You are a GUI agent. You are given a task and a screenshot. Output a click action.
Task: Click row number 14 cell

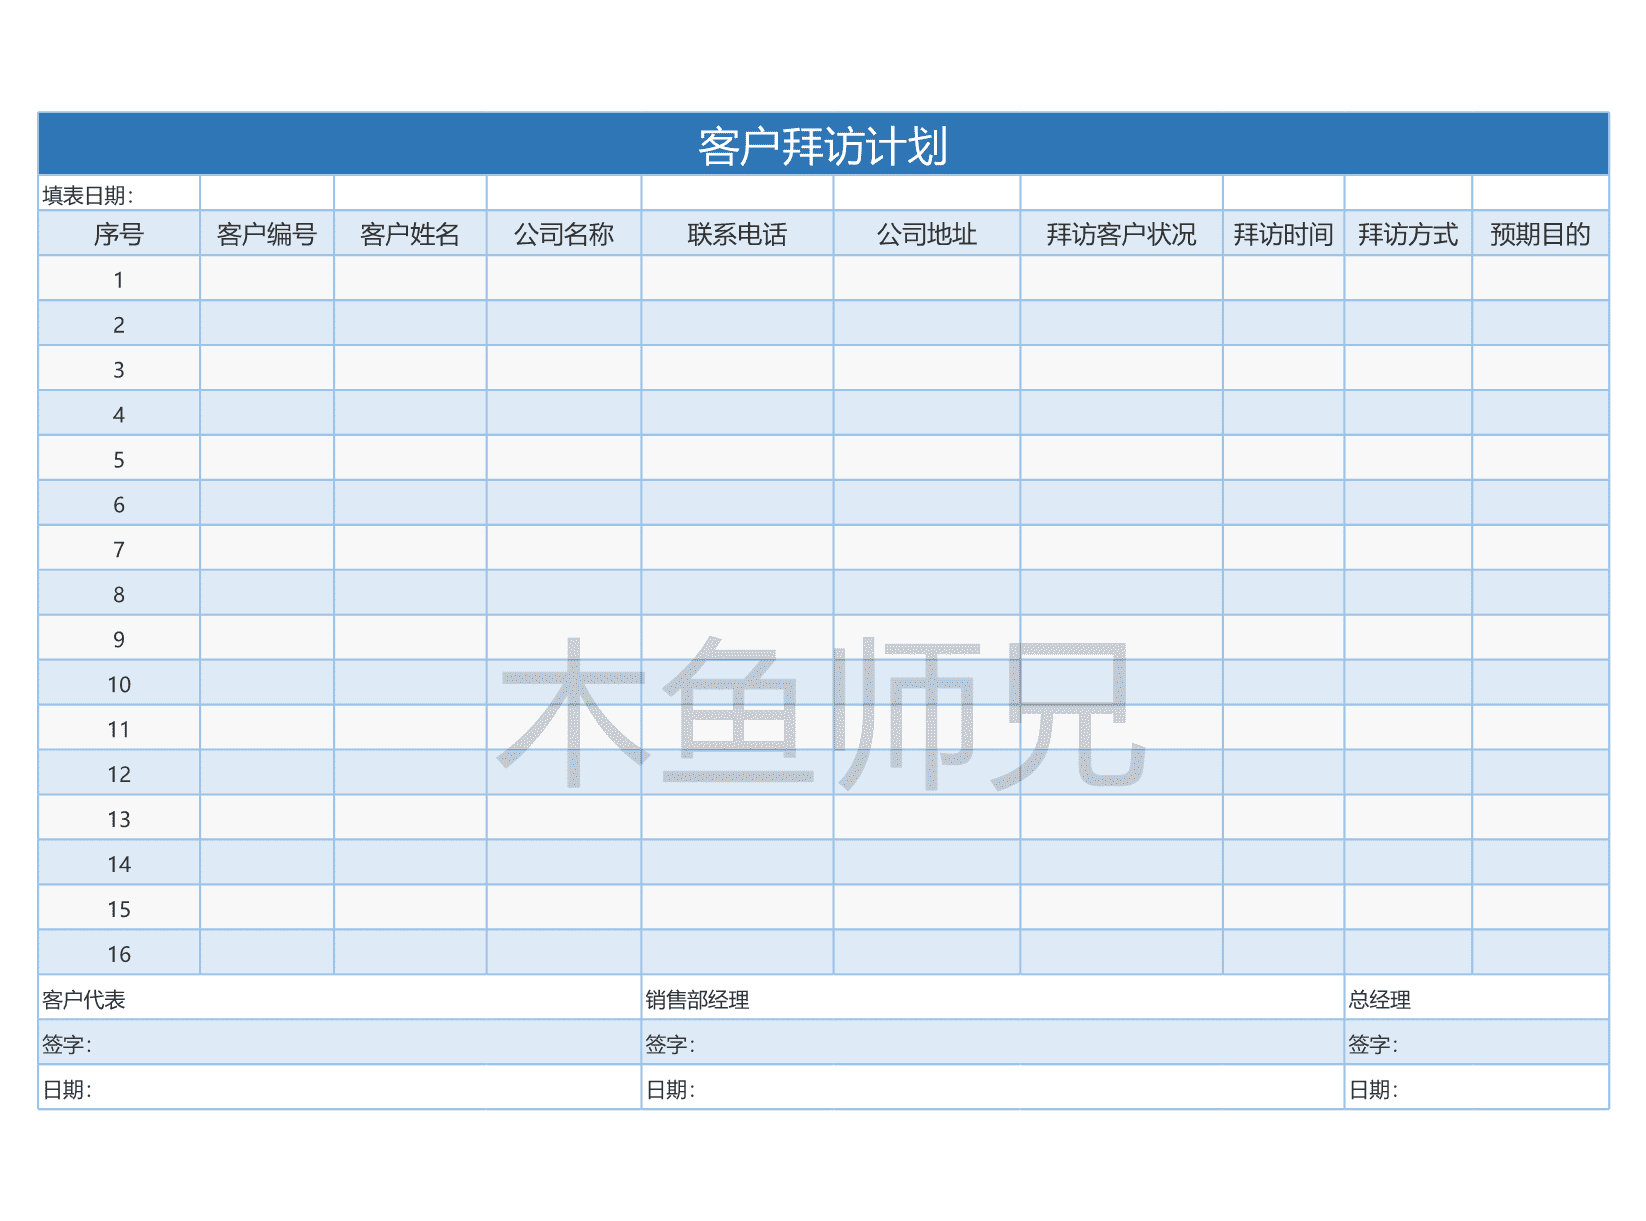pyautogui.click(x=119, y=863)
